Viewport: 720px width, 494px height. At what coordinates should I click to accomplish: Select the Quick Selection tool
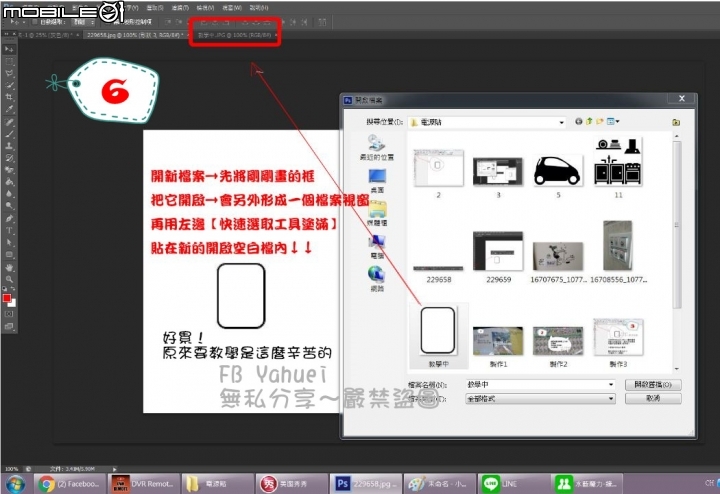click(9, 85)
